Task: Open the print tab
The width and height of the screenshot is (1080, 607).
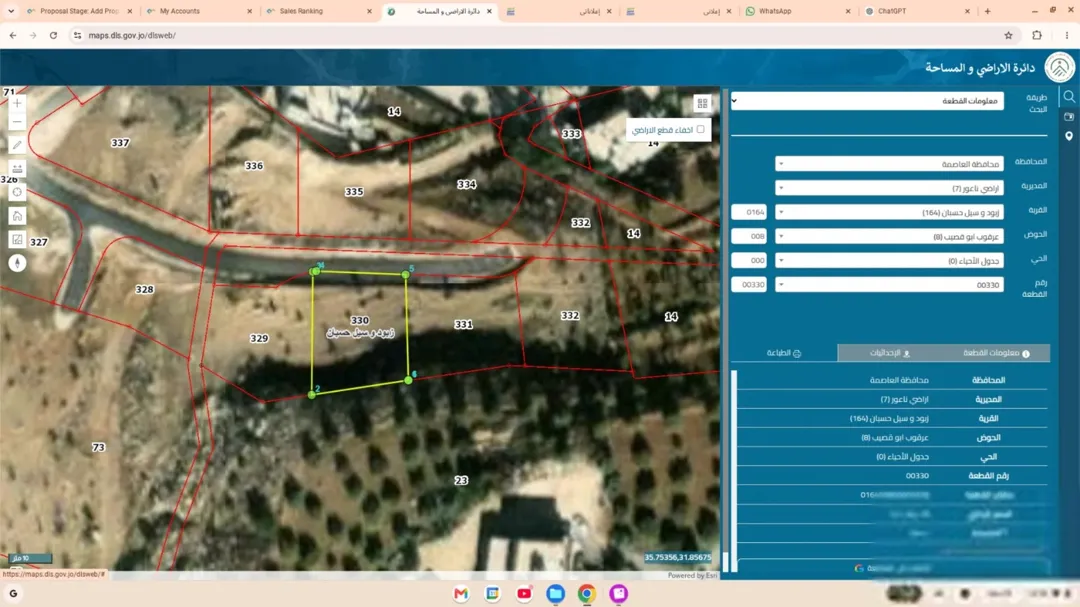Action: click(x=784, y=353)
